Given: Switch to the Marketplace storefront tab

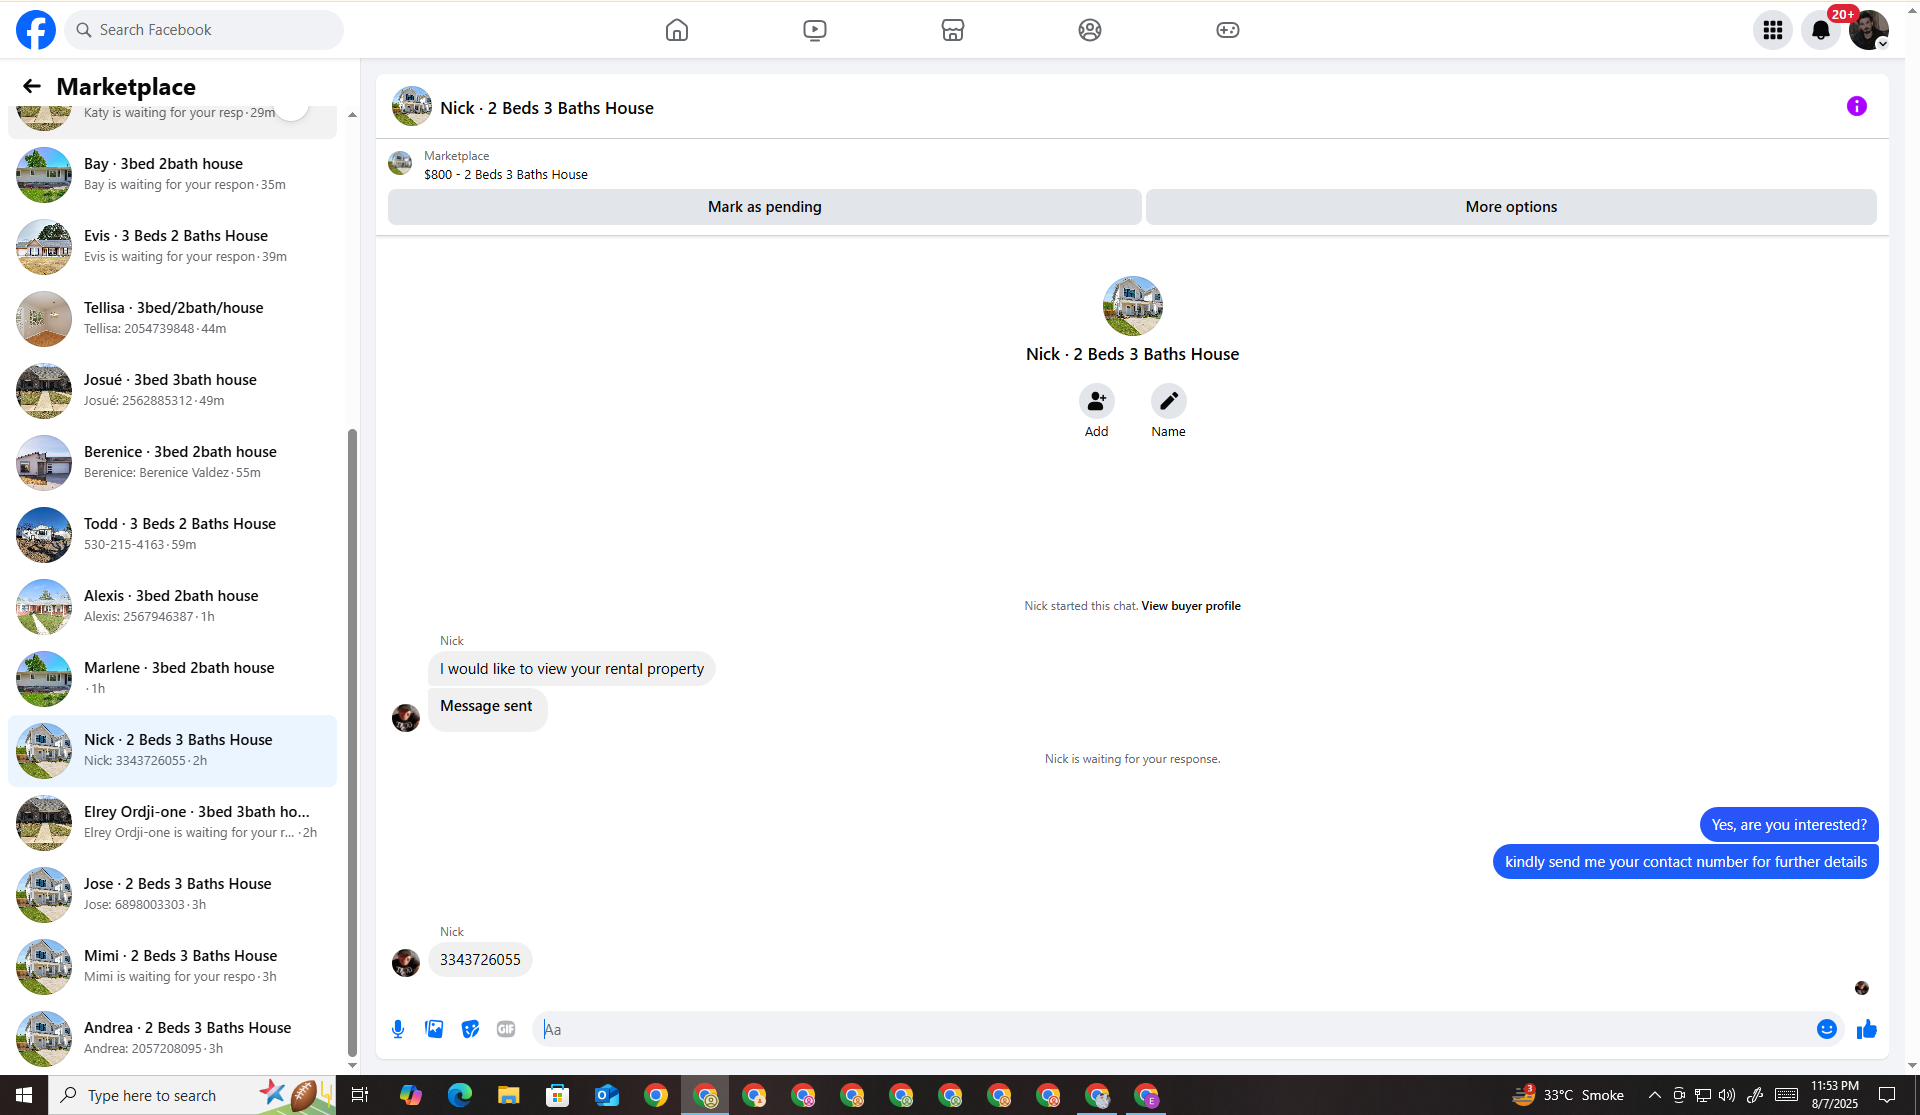Looking at the screenshot, I should (952, 30).
